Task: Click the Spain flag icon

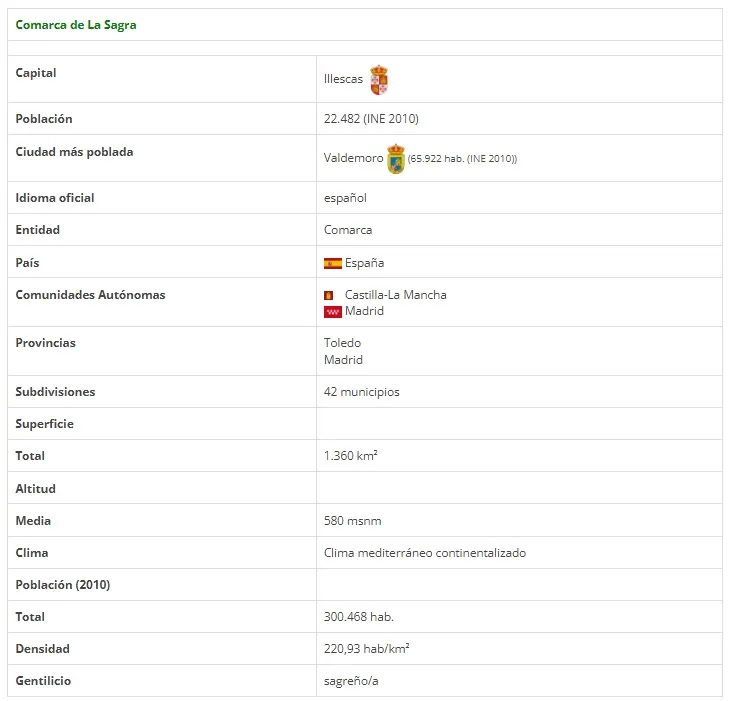Action: [333, 263]
